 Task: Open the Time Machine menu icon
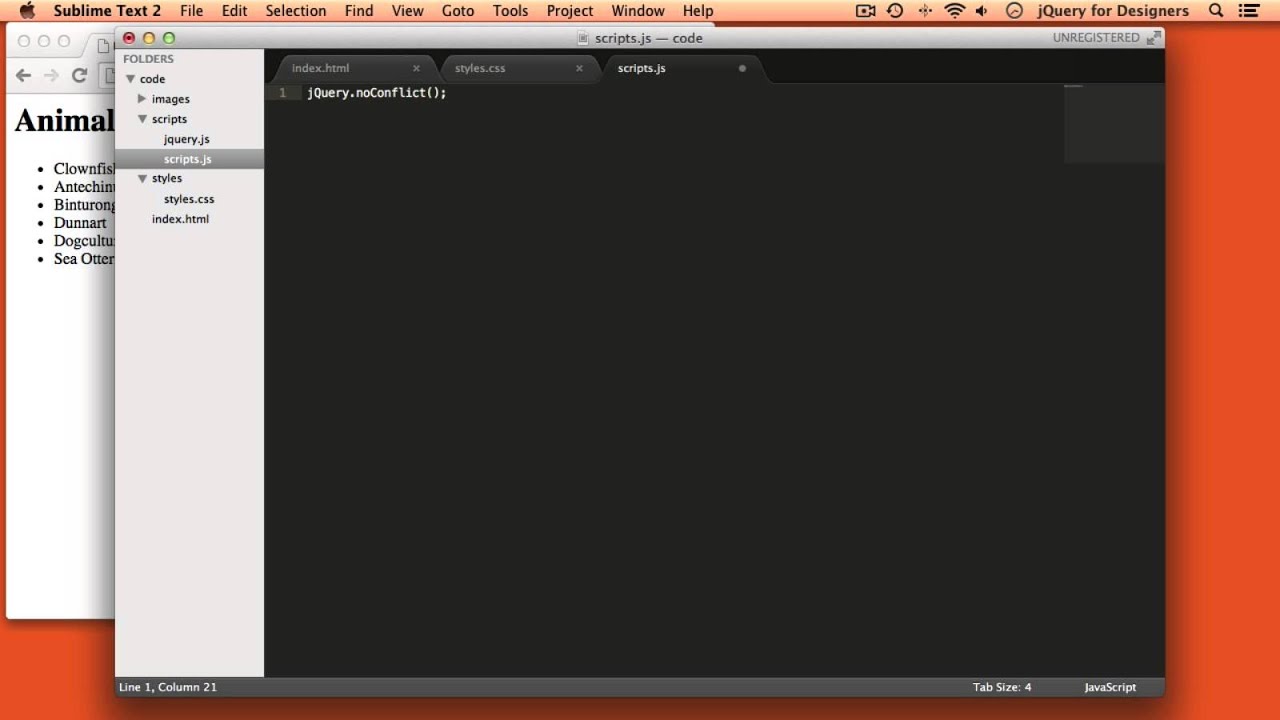click(895, 11)
